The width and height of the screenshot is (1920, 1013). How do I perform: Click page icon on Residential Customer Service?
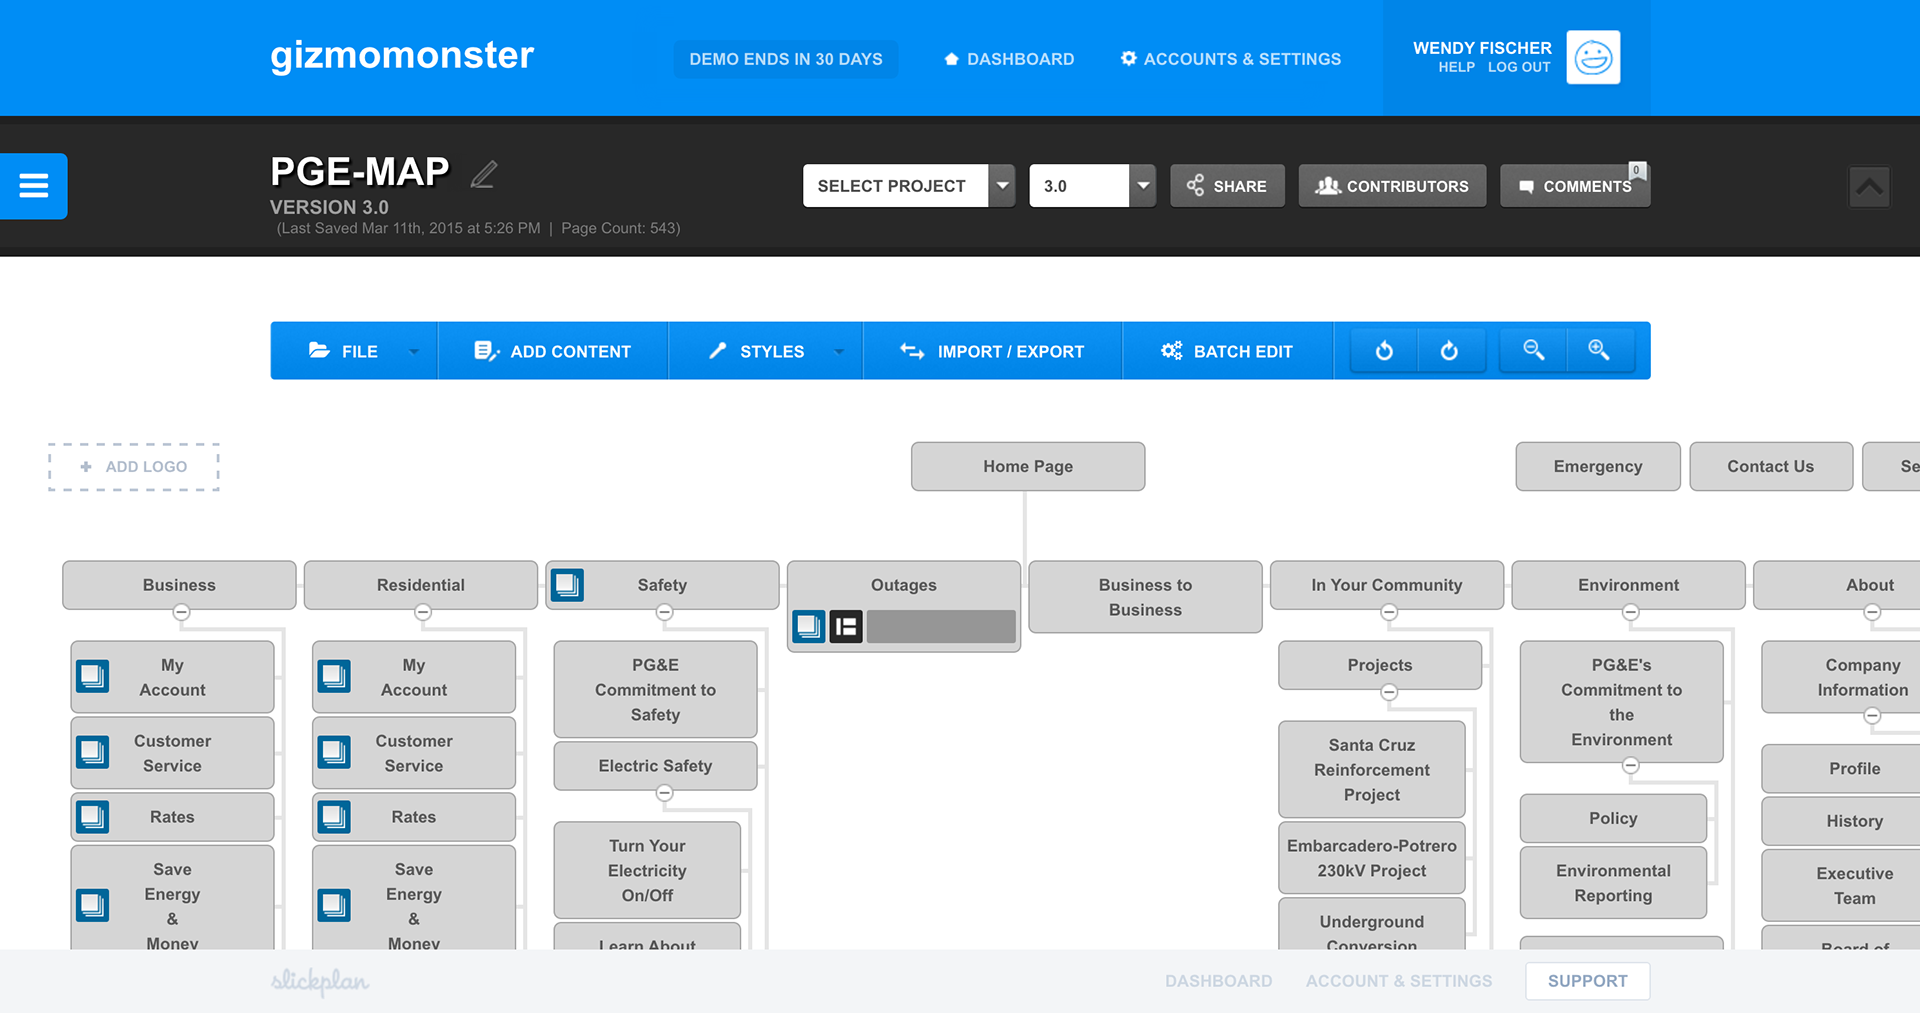point(334,752)
